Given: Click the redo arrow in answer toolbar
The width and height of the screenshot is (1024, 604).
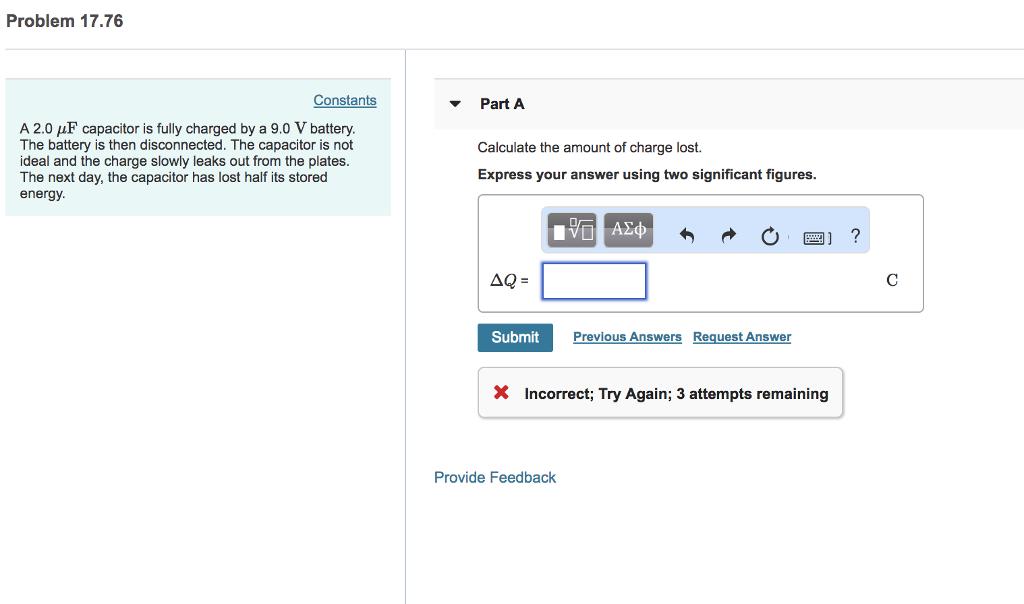Looking at the screenshot, I should tap(728, 235).
